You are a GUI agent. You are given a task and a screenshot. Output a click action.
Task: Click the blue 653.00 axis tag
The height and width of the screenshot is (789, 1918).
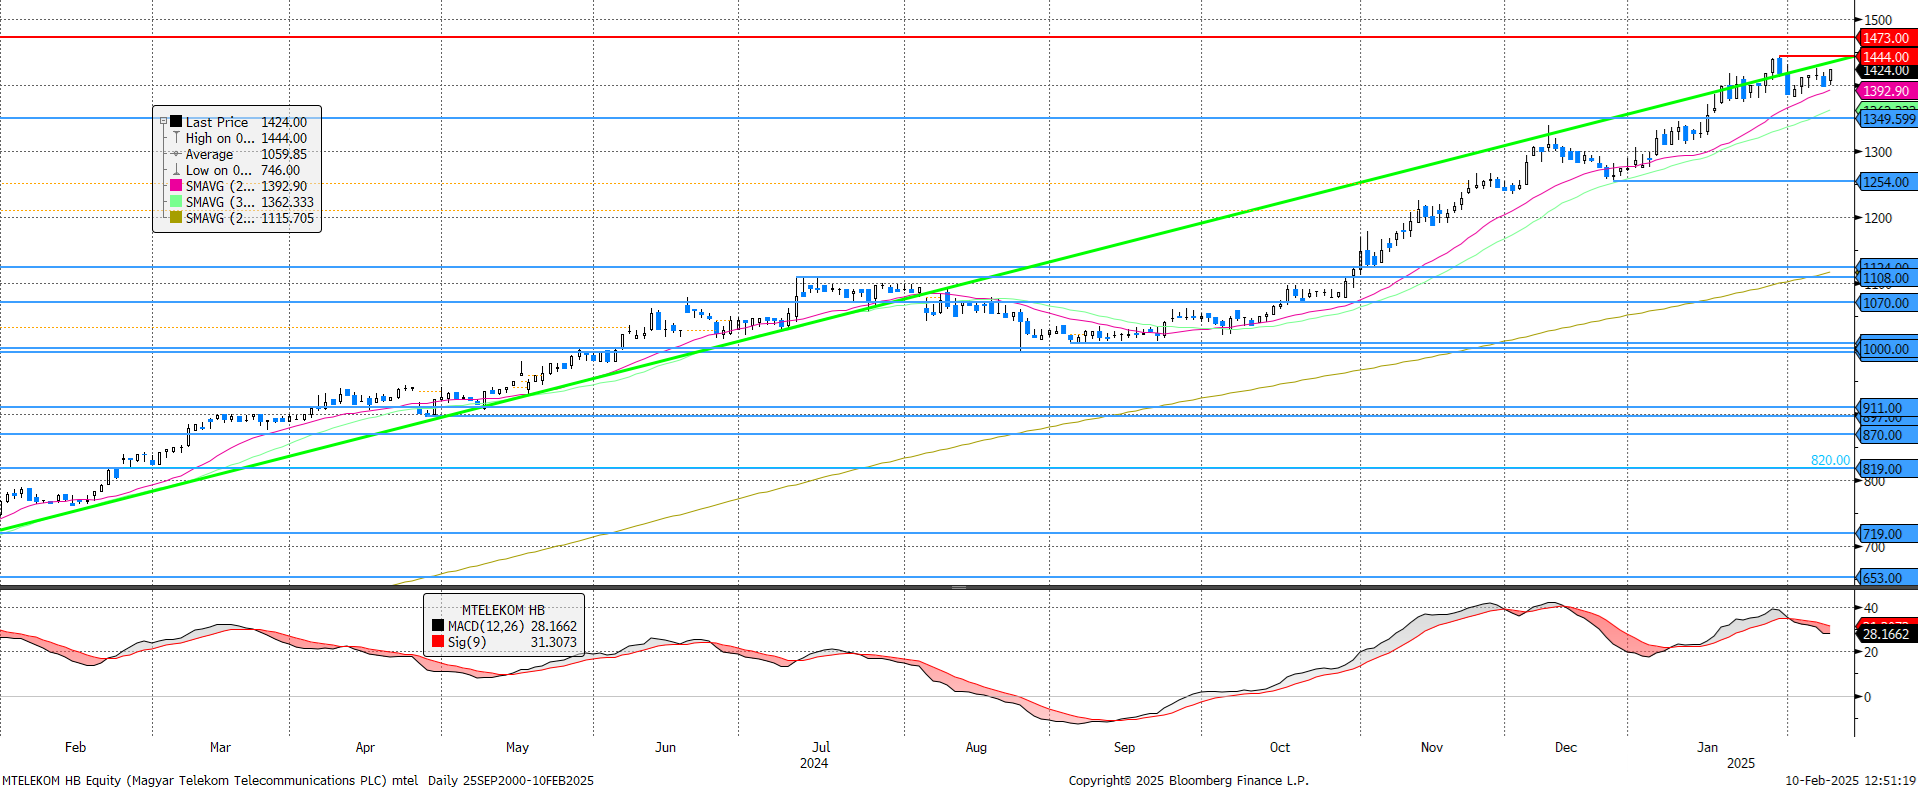(1886, 578)
